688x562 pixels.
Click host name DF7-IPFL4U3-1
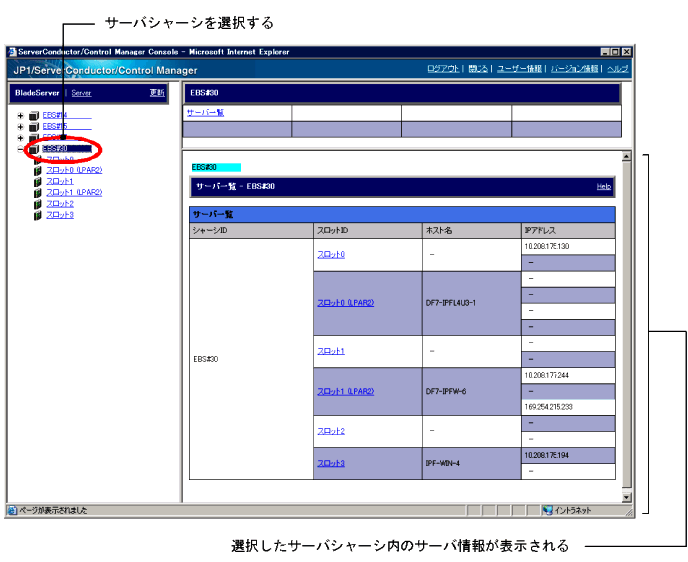coord(451,303)
